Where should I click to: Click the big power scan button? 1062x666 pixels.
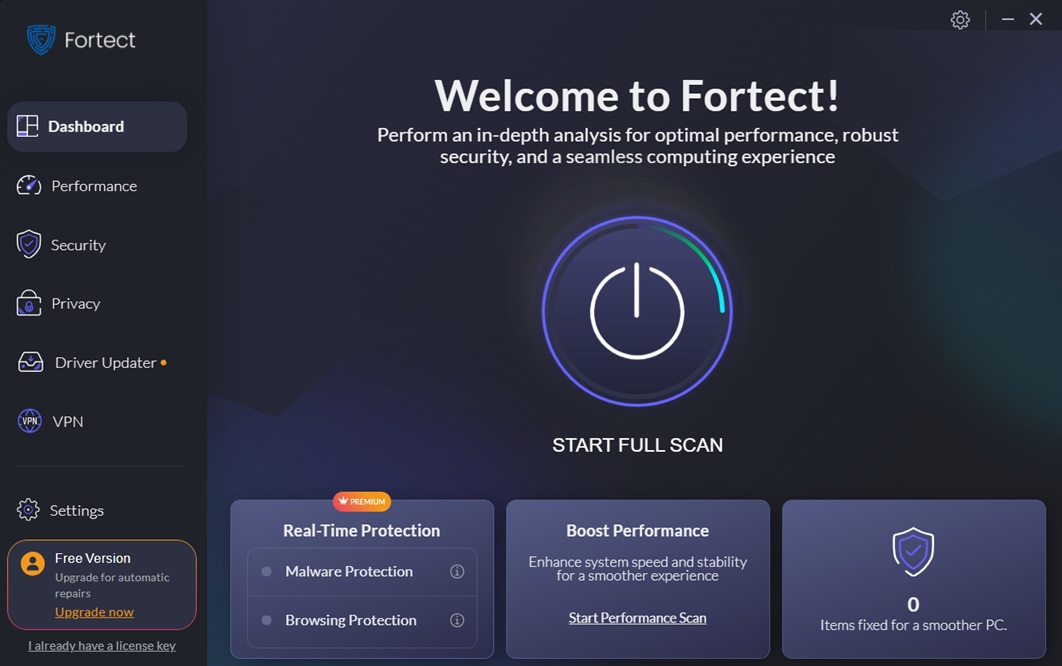point(637,311)
